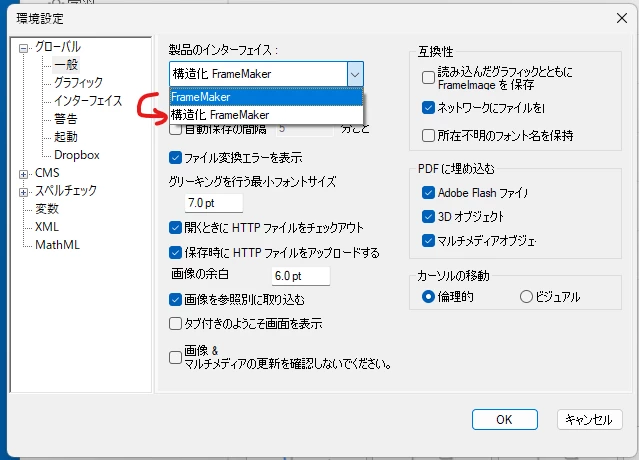Enable FrameImage を保存 checkbox
The height and width of the screenshot is (460, 639).
click(x=428, y=77)
